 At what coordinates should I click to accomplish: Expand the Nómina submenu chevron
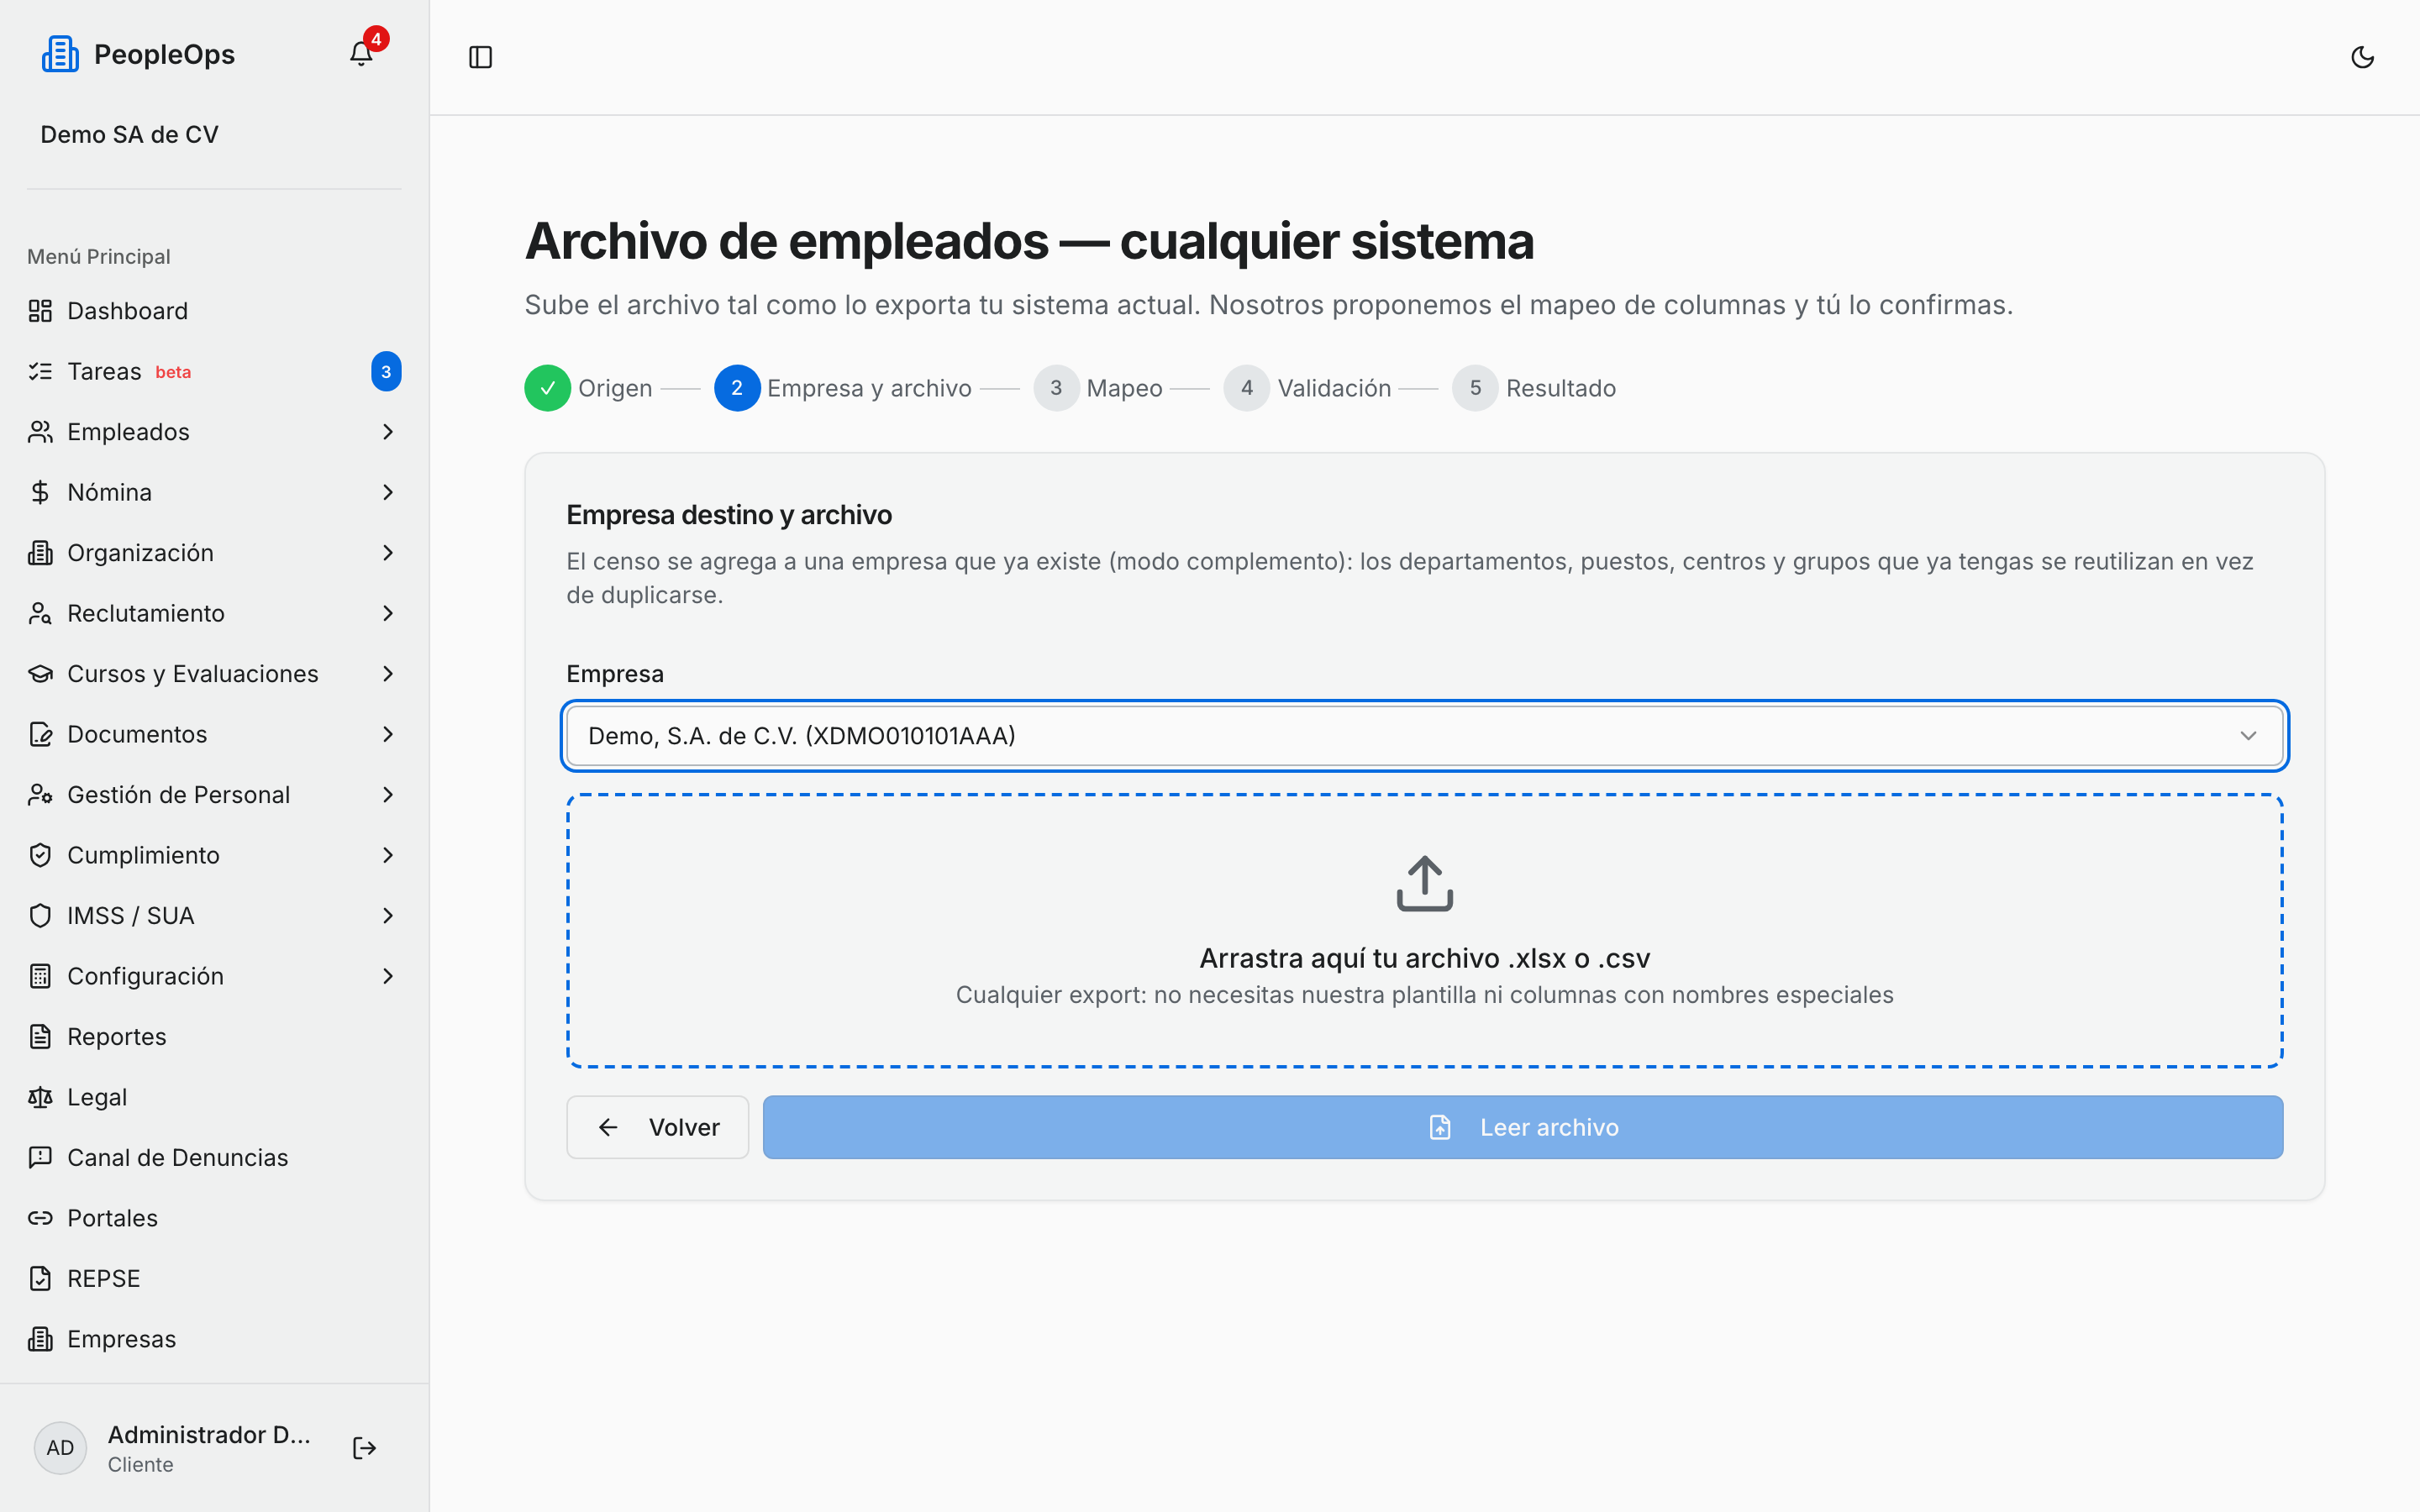(x=388, y=492)
